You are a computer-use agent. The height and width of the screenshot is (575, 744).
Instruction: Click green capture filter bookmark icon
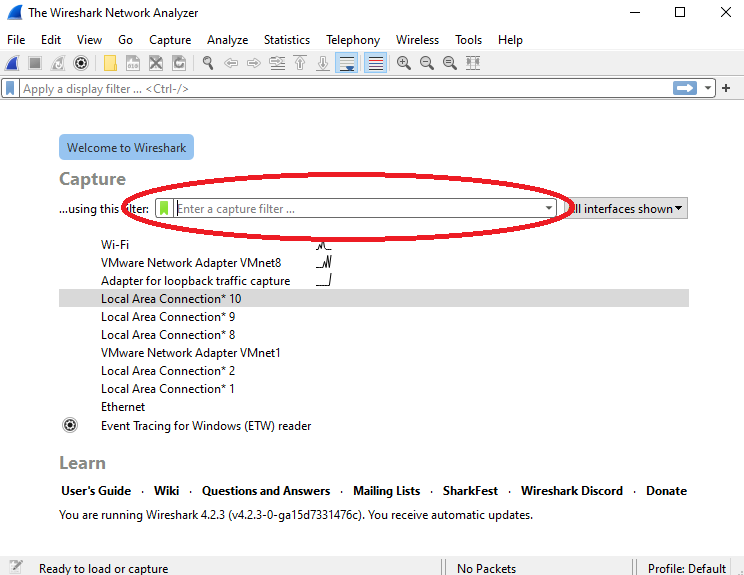point(164,209)
